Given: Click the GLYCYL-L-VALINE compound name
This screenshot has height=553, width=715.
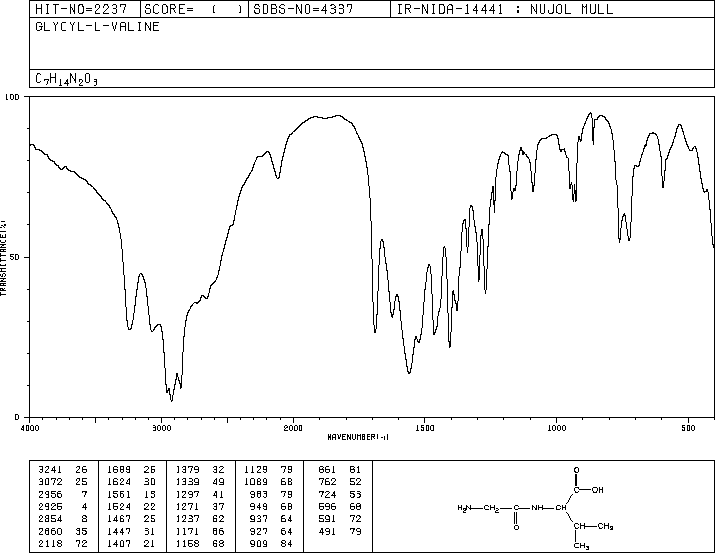Looking at the screenshot, I should [97, 26].
